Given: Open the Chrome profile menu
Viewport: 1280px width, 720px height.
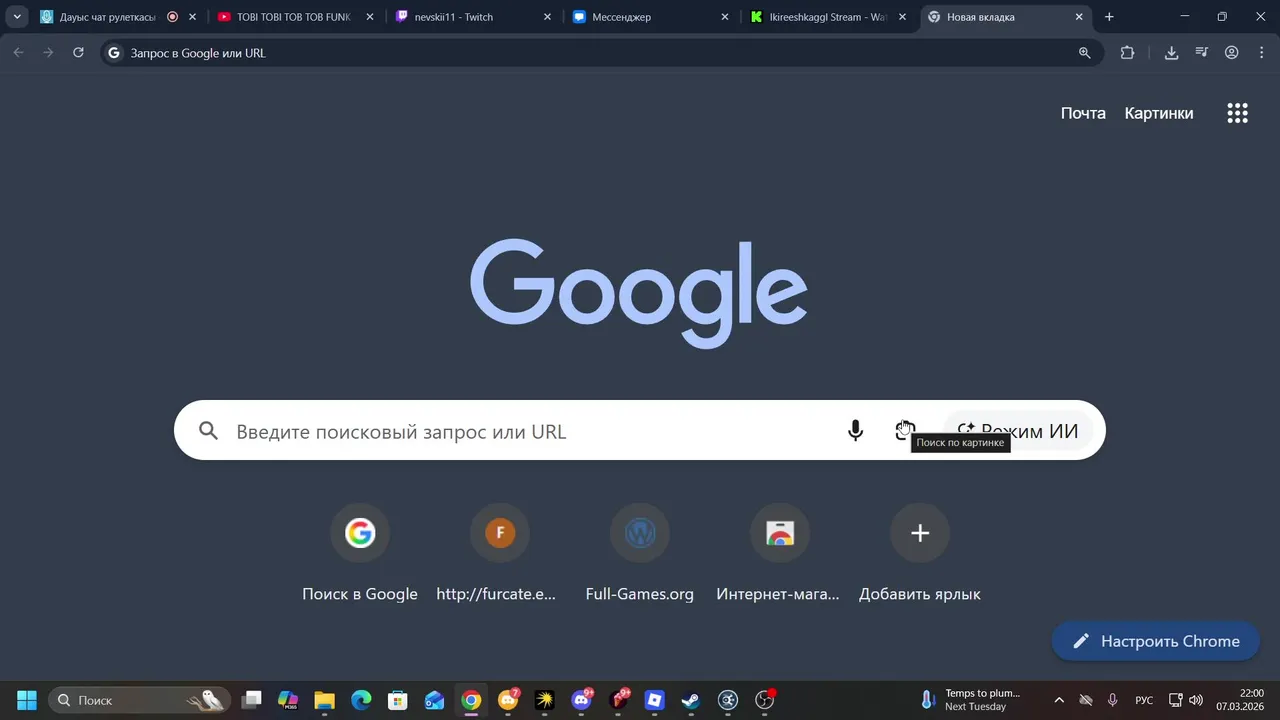Looking at the screenshot, I should [1232, 53].
